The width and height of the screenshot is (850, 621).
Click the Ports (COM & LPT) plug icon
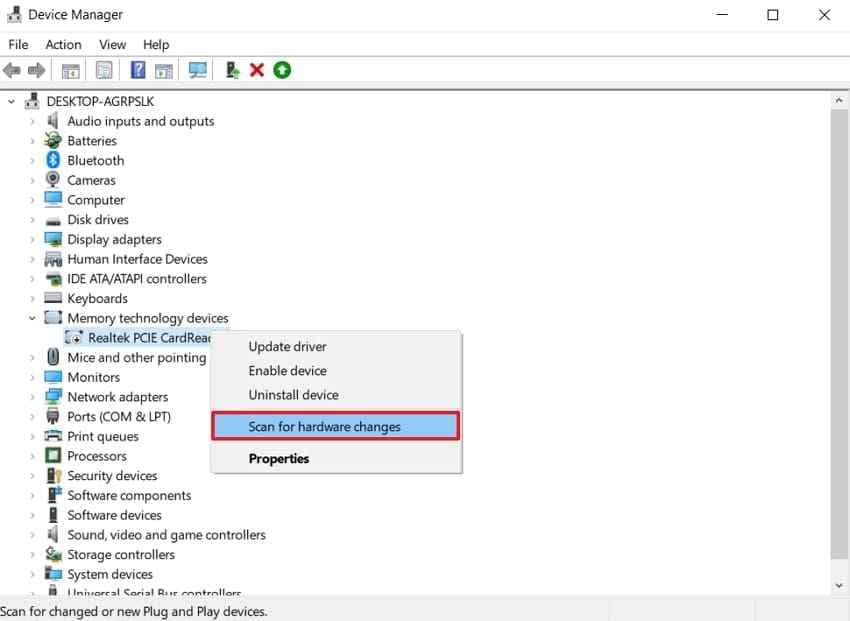point(53,416)
